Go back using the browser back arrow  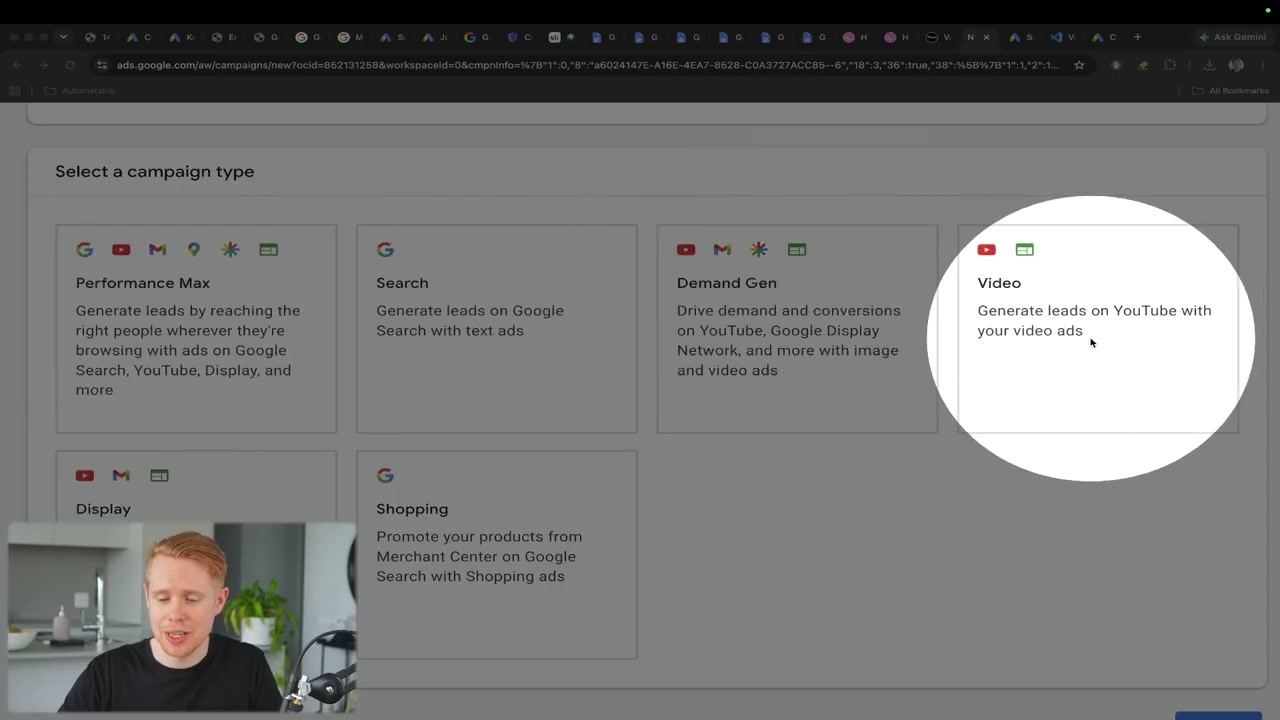[x=17, y=65]
